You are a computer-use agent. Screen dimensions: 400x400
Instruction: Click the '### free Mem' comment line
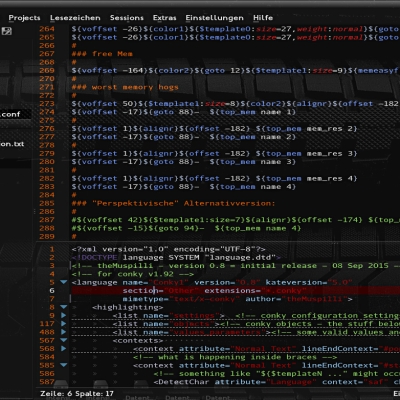point(102,54)
